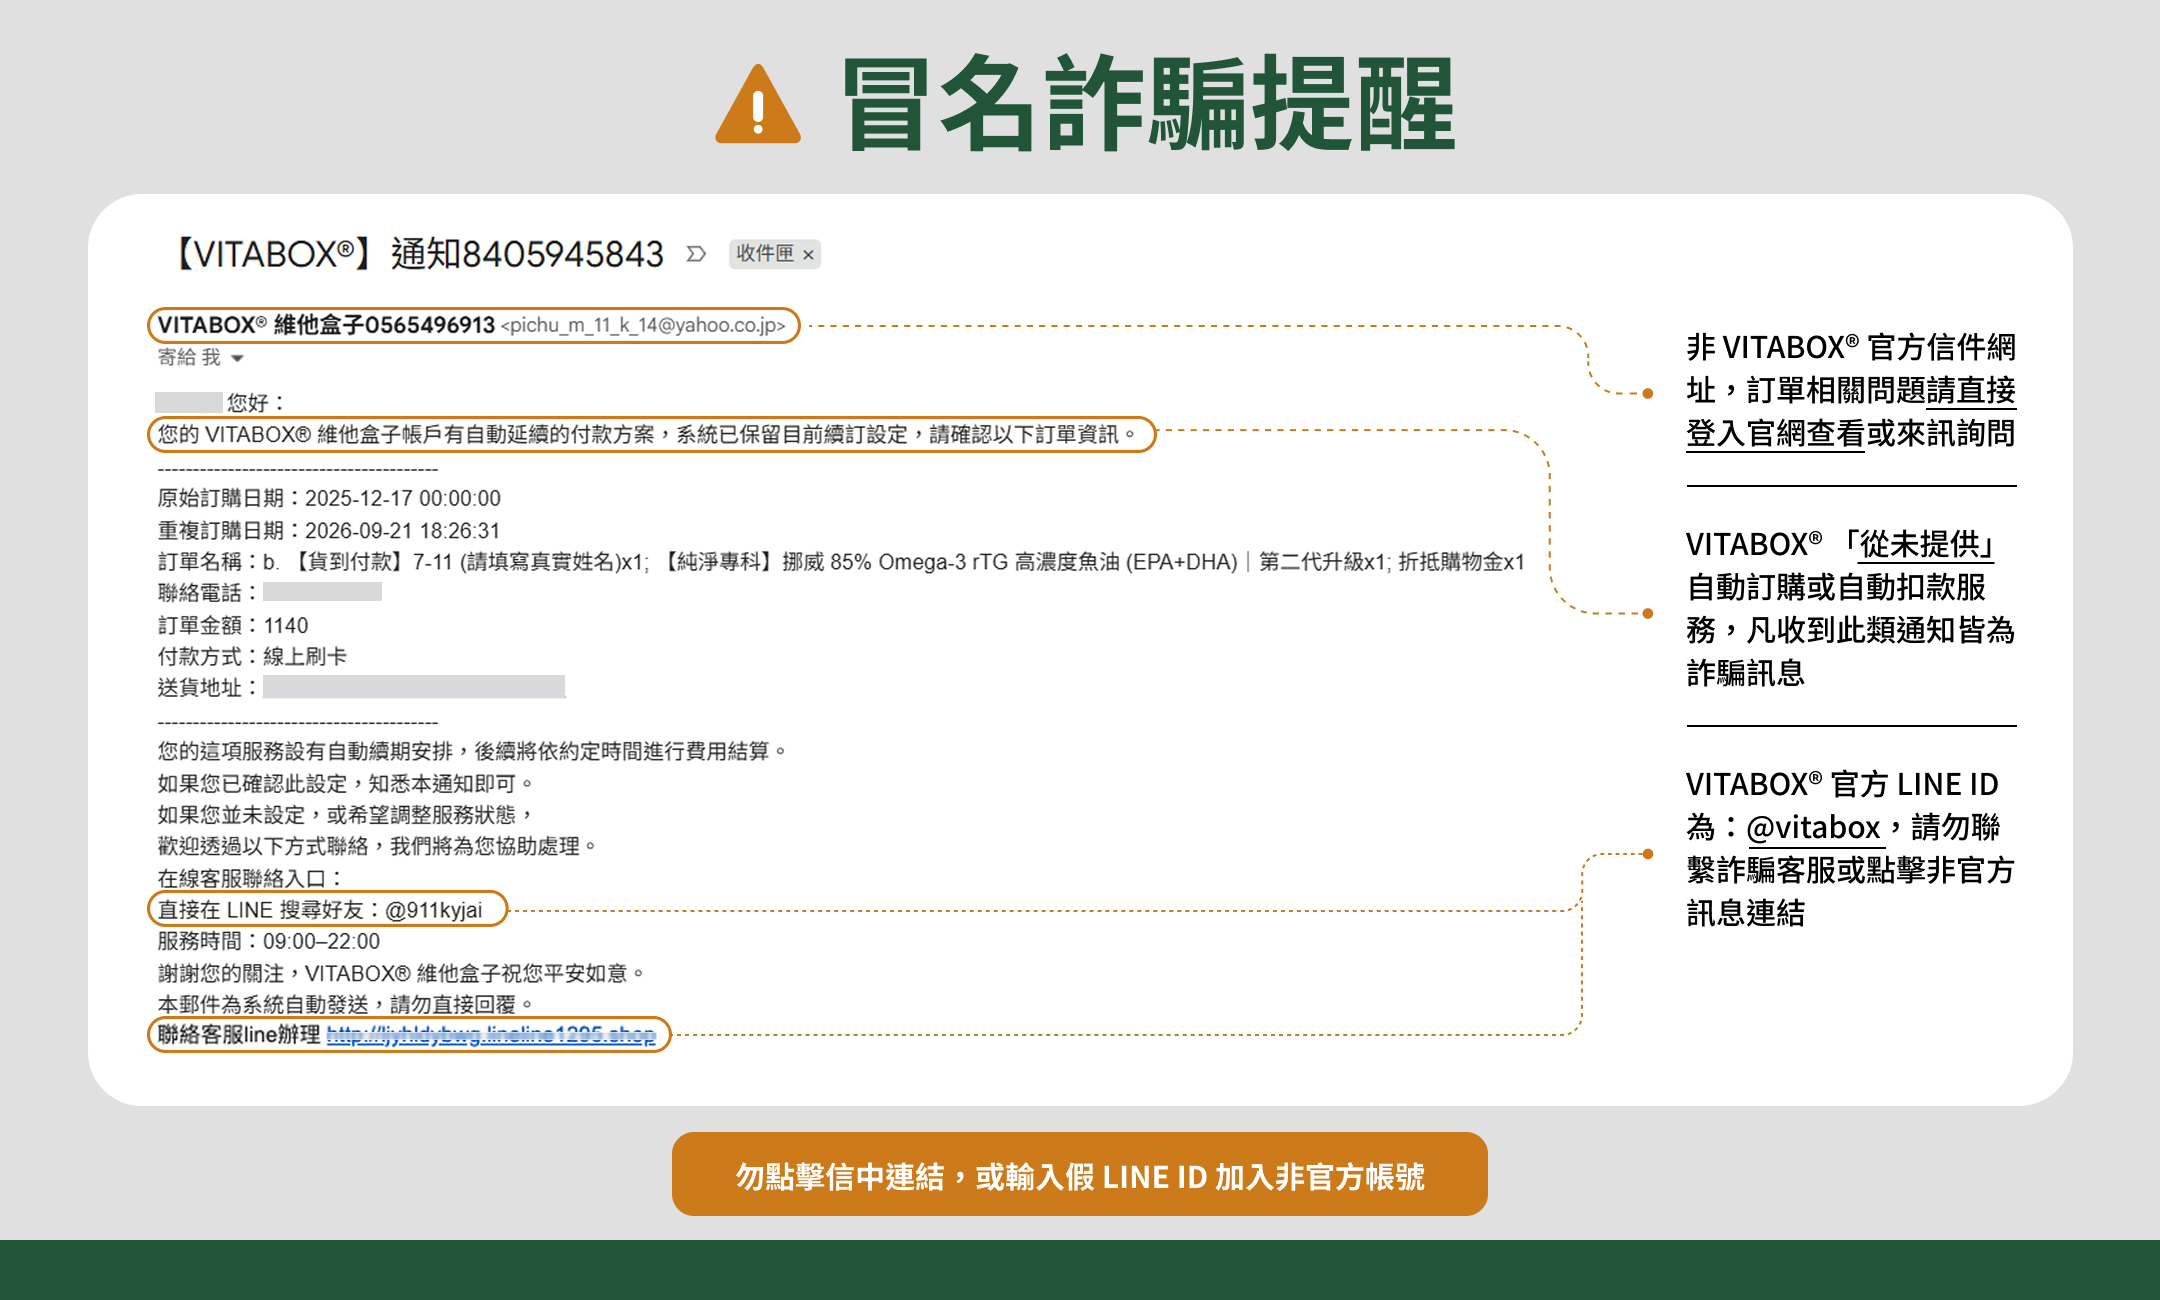Click the redacted 送貨地址 field
The width and height of the screenshot is (2160, 1300).
pos(414,687)
